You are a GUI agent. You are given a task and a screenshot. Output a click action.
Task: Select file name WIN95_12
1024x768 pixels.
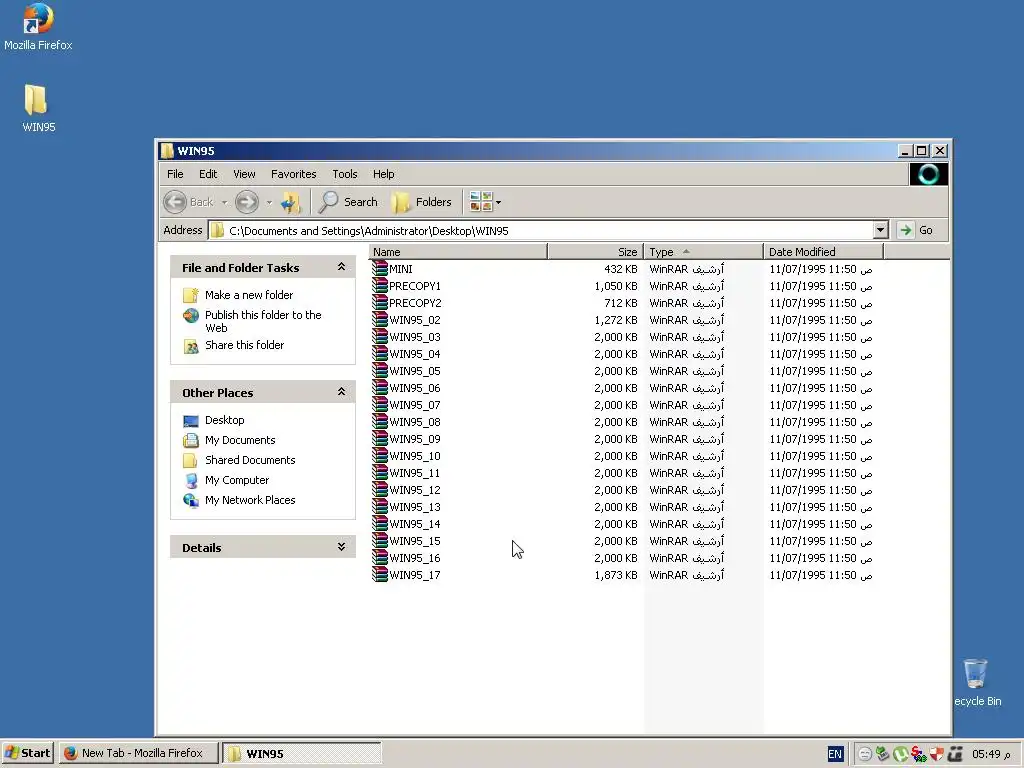pos(415,490)
